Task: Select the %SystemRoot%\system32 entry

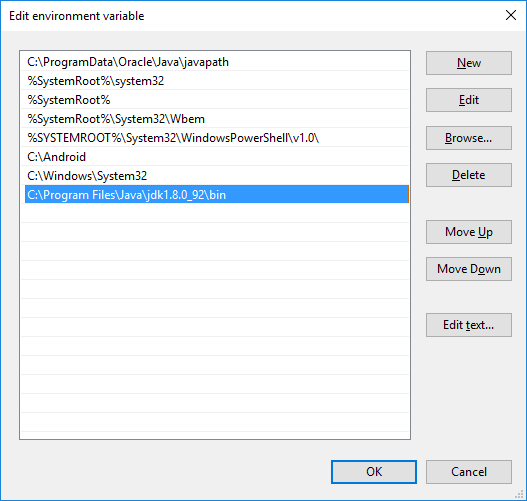Action: coord(217,81)
